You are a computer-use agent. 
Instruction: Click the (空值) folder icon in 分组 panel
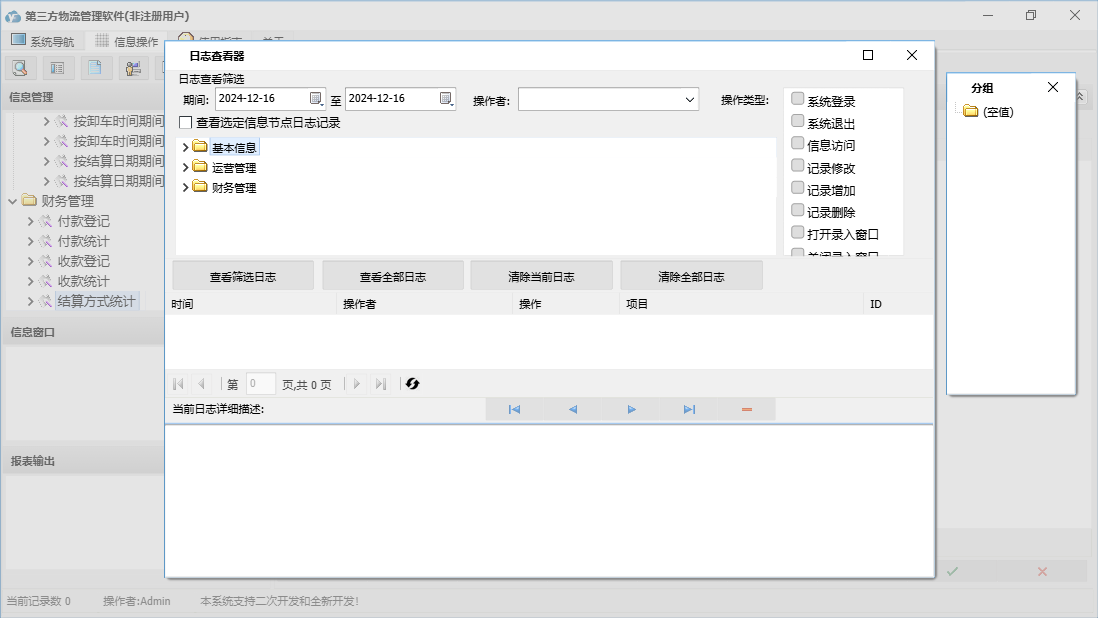[971, 111]
